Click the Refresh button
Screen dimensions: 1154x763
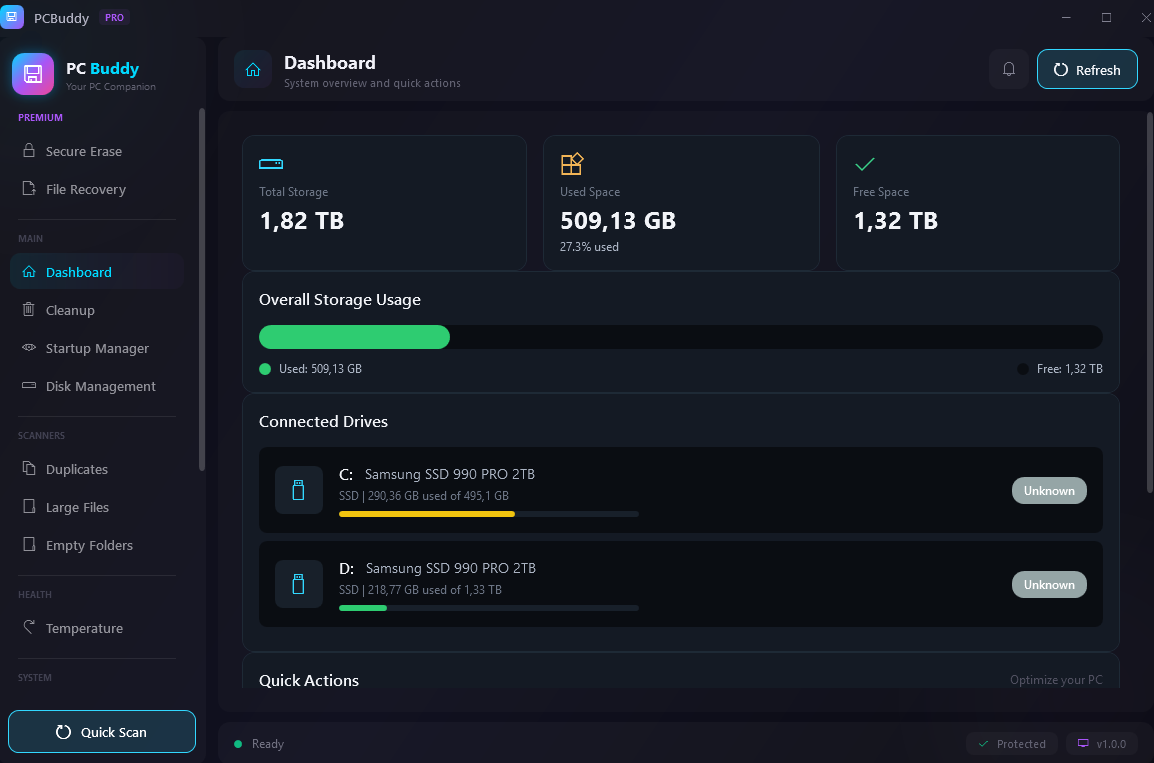1087,69
